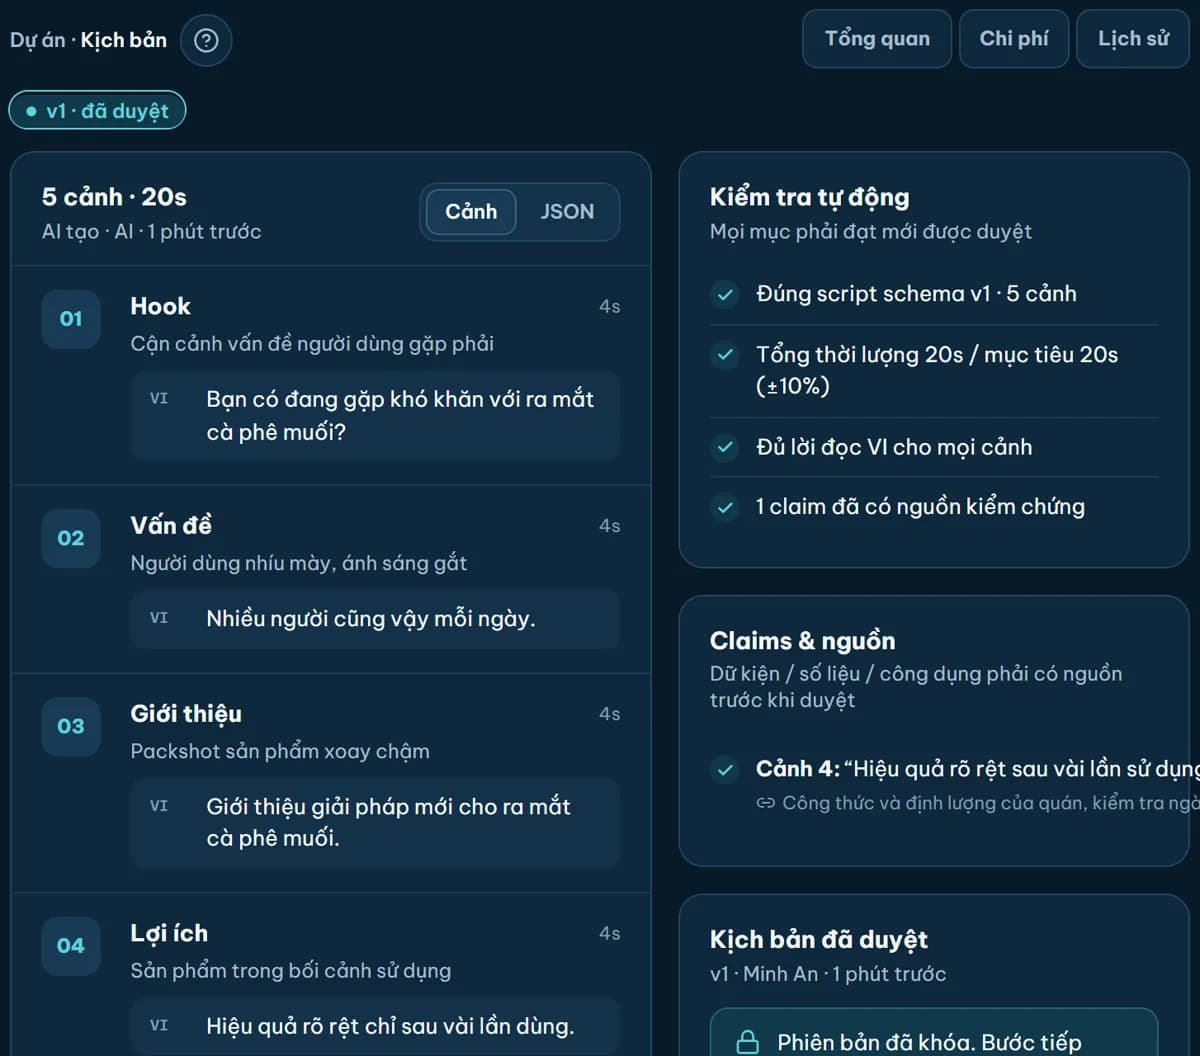The image size is (1200, 1056).
Task: Click the "Kiểm tra tự động" heading
Action: pos(810,197)
